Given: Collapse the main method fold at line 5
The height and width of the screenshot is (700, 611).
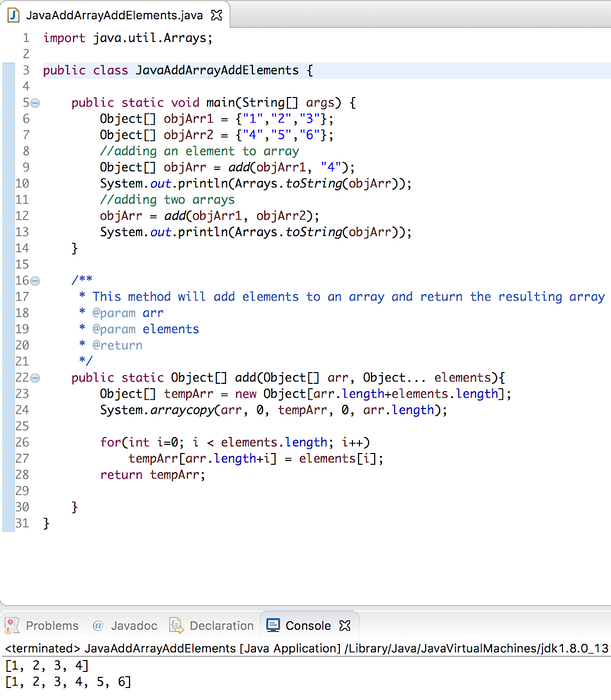Looking at the screenshot, I should tap(35, 103).
